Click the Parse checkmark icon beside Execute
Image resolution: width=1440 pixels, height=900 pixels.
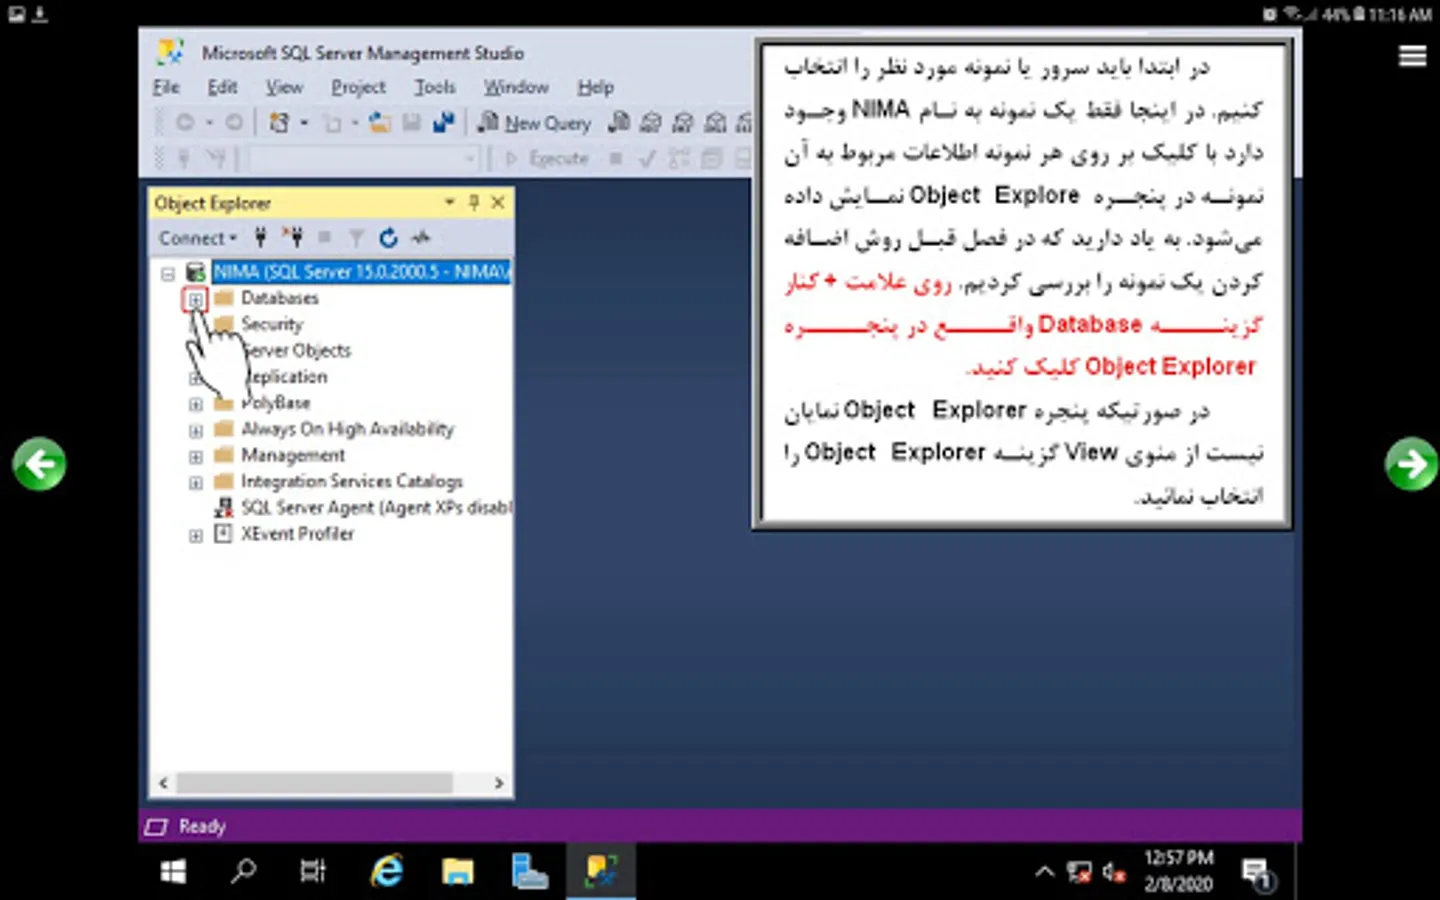tap(647, 158)
